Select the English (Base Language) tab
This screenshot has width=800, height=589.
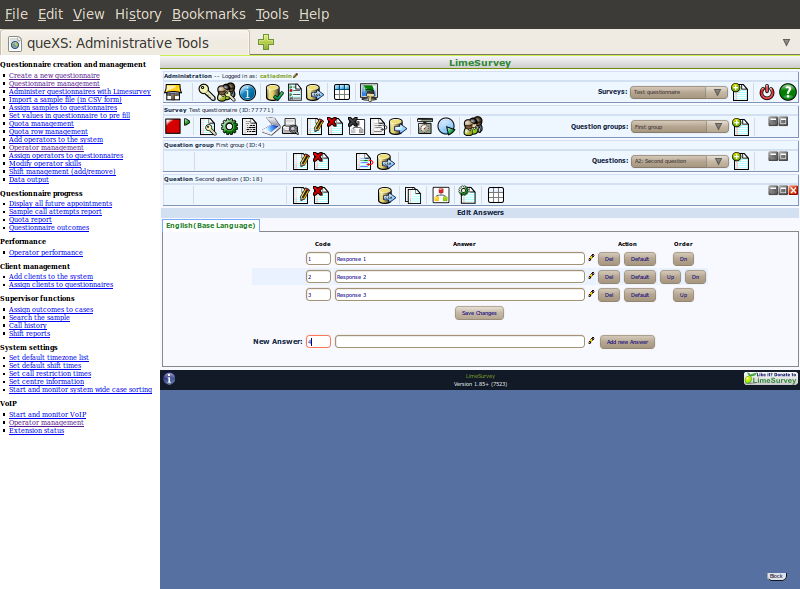pos(211,226)
